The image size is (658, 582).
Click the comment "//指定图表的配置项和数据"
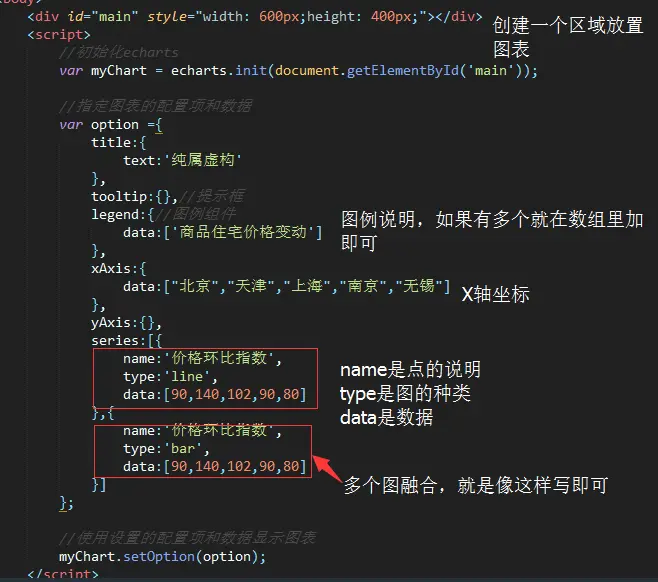tap(156, 106)
